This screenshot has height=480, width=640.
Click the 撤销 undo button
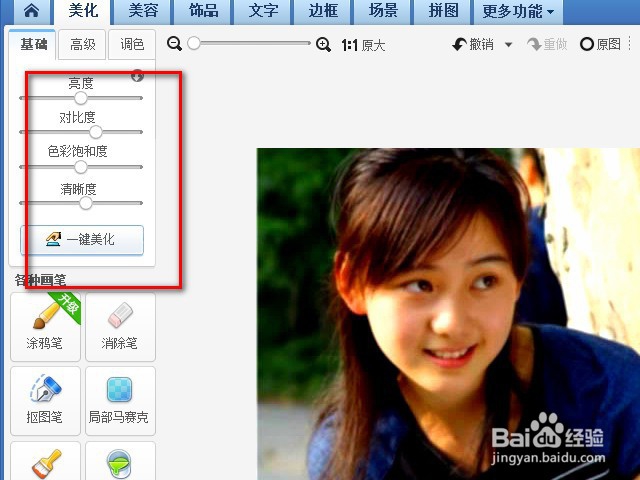(x=473, y=44)
